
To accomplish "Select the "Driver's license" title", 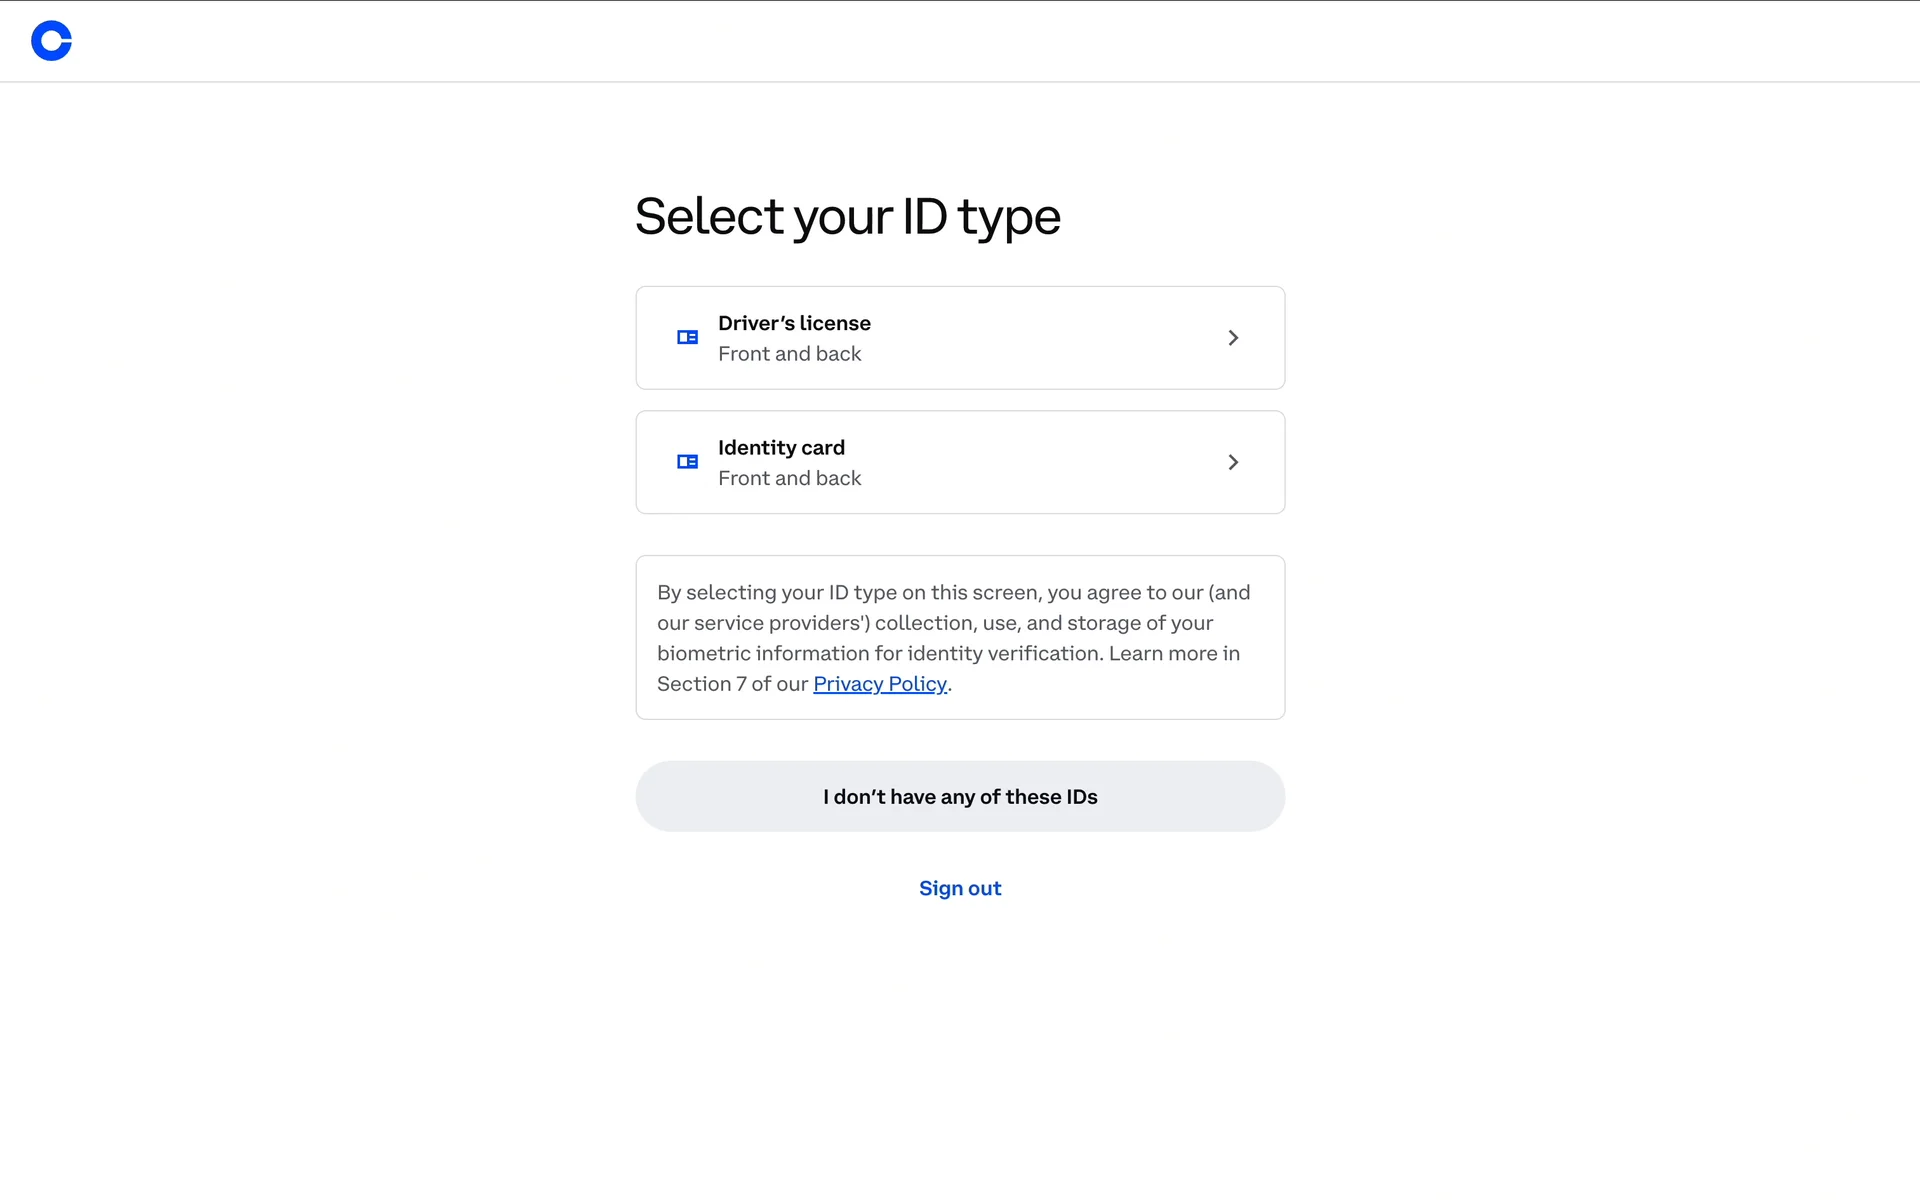I will [x=794, y=323].
